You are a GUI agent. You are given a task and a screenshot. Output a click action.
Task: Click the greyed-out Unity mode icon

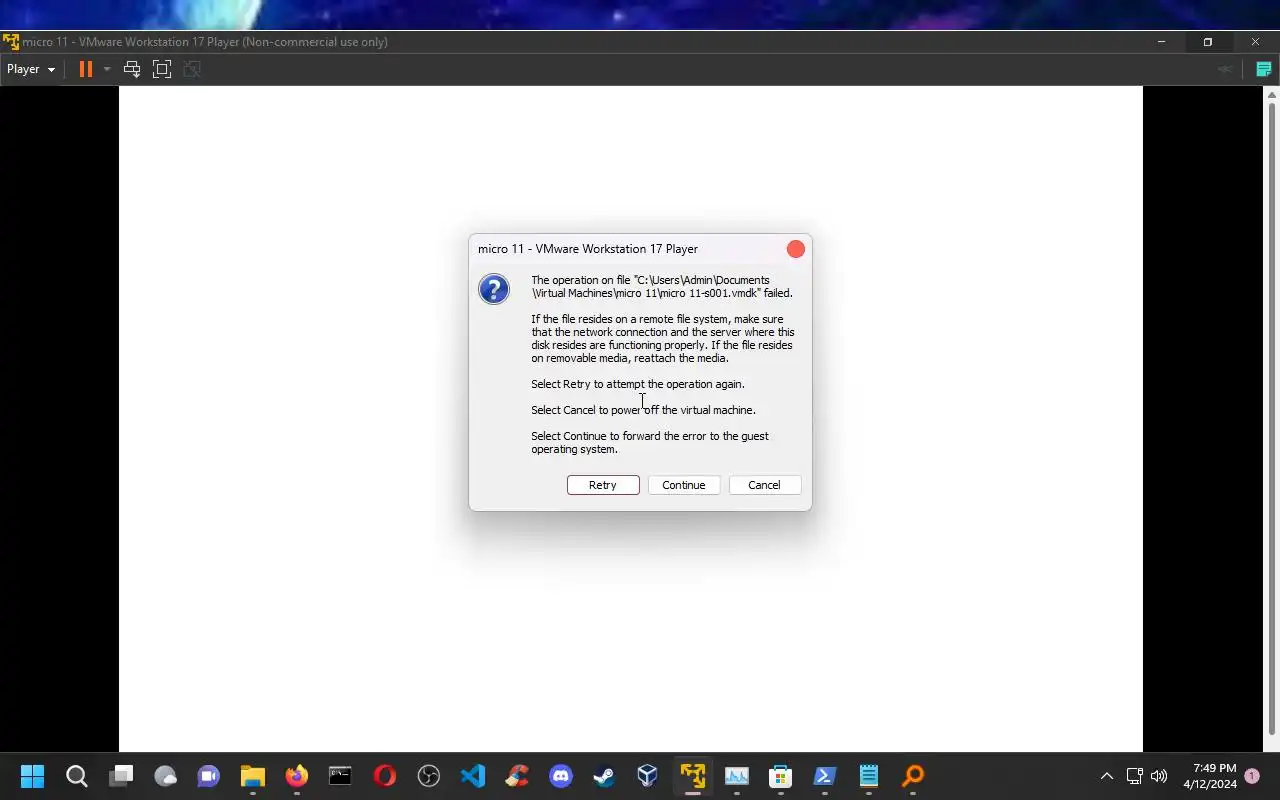coord(192,69)
